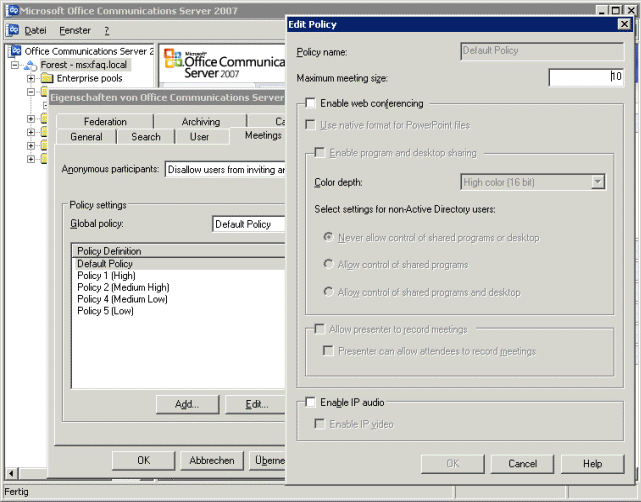The height and width of the screenshot is (502, 641).
Task: Select Policy 4 (Medium Low) in the list
Action: click(x=122, y=299)
